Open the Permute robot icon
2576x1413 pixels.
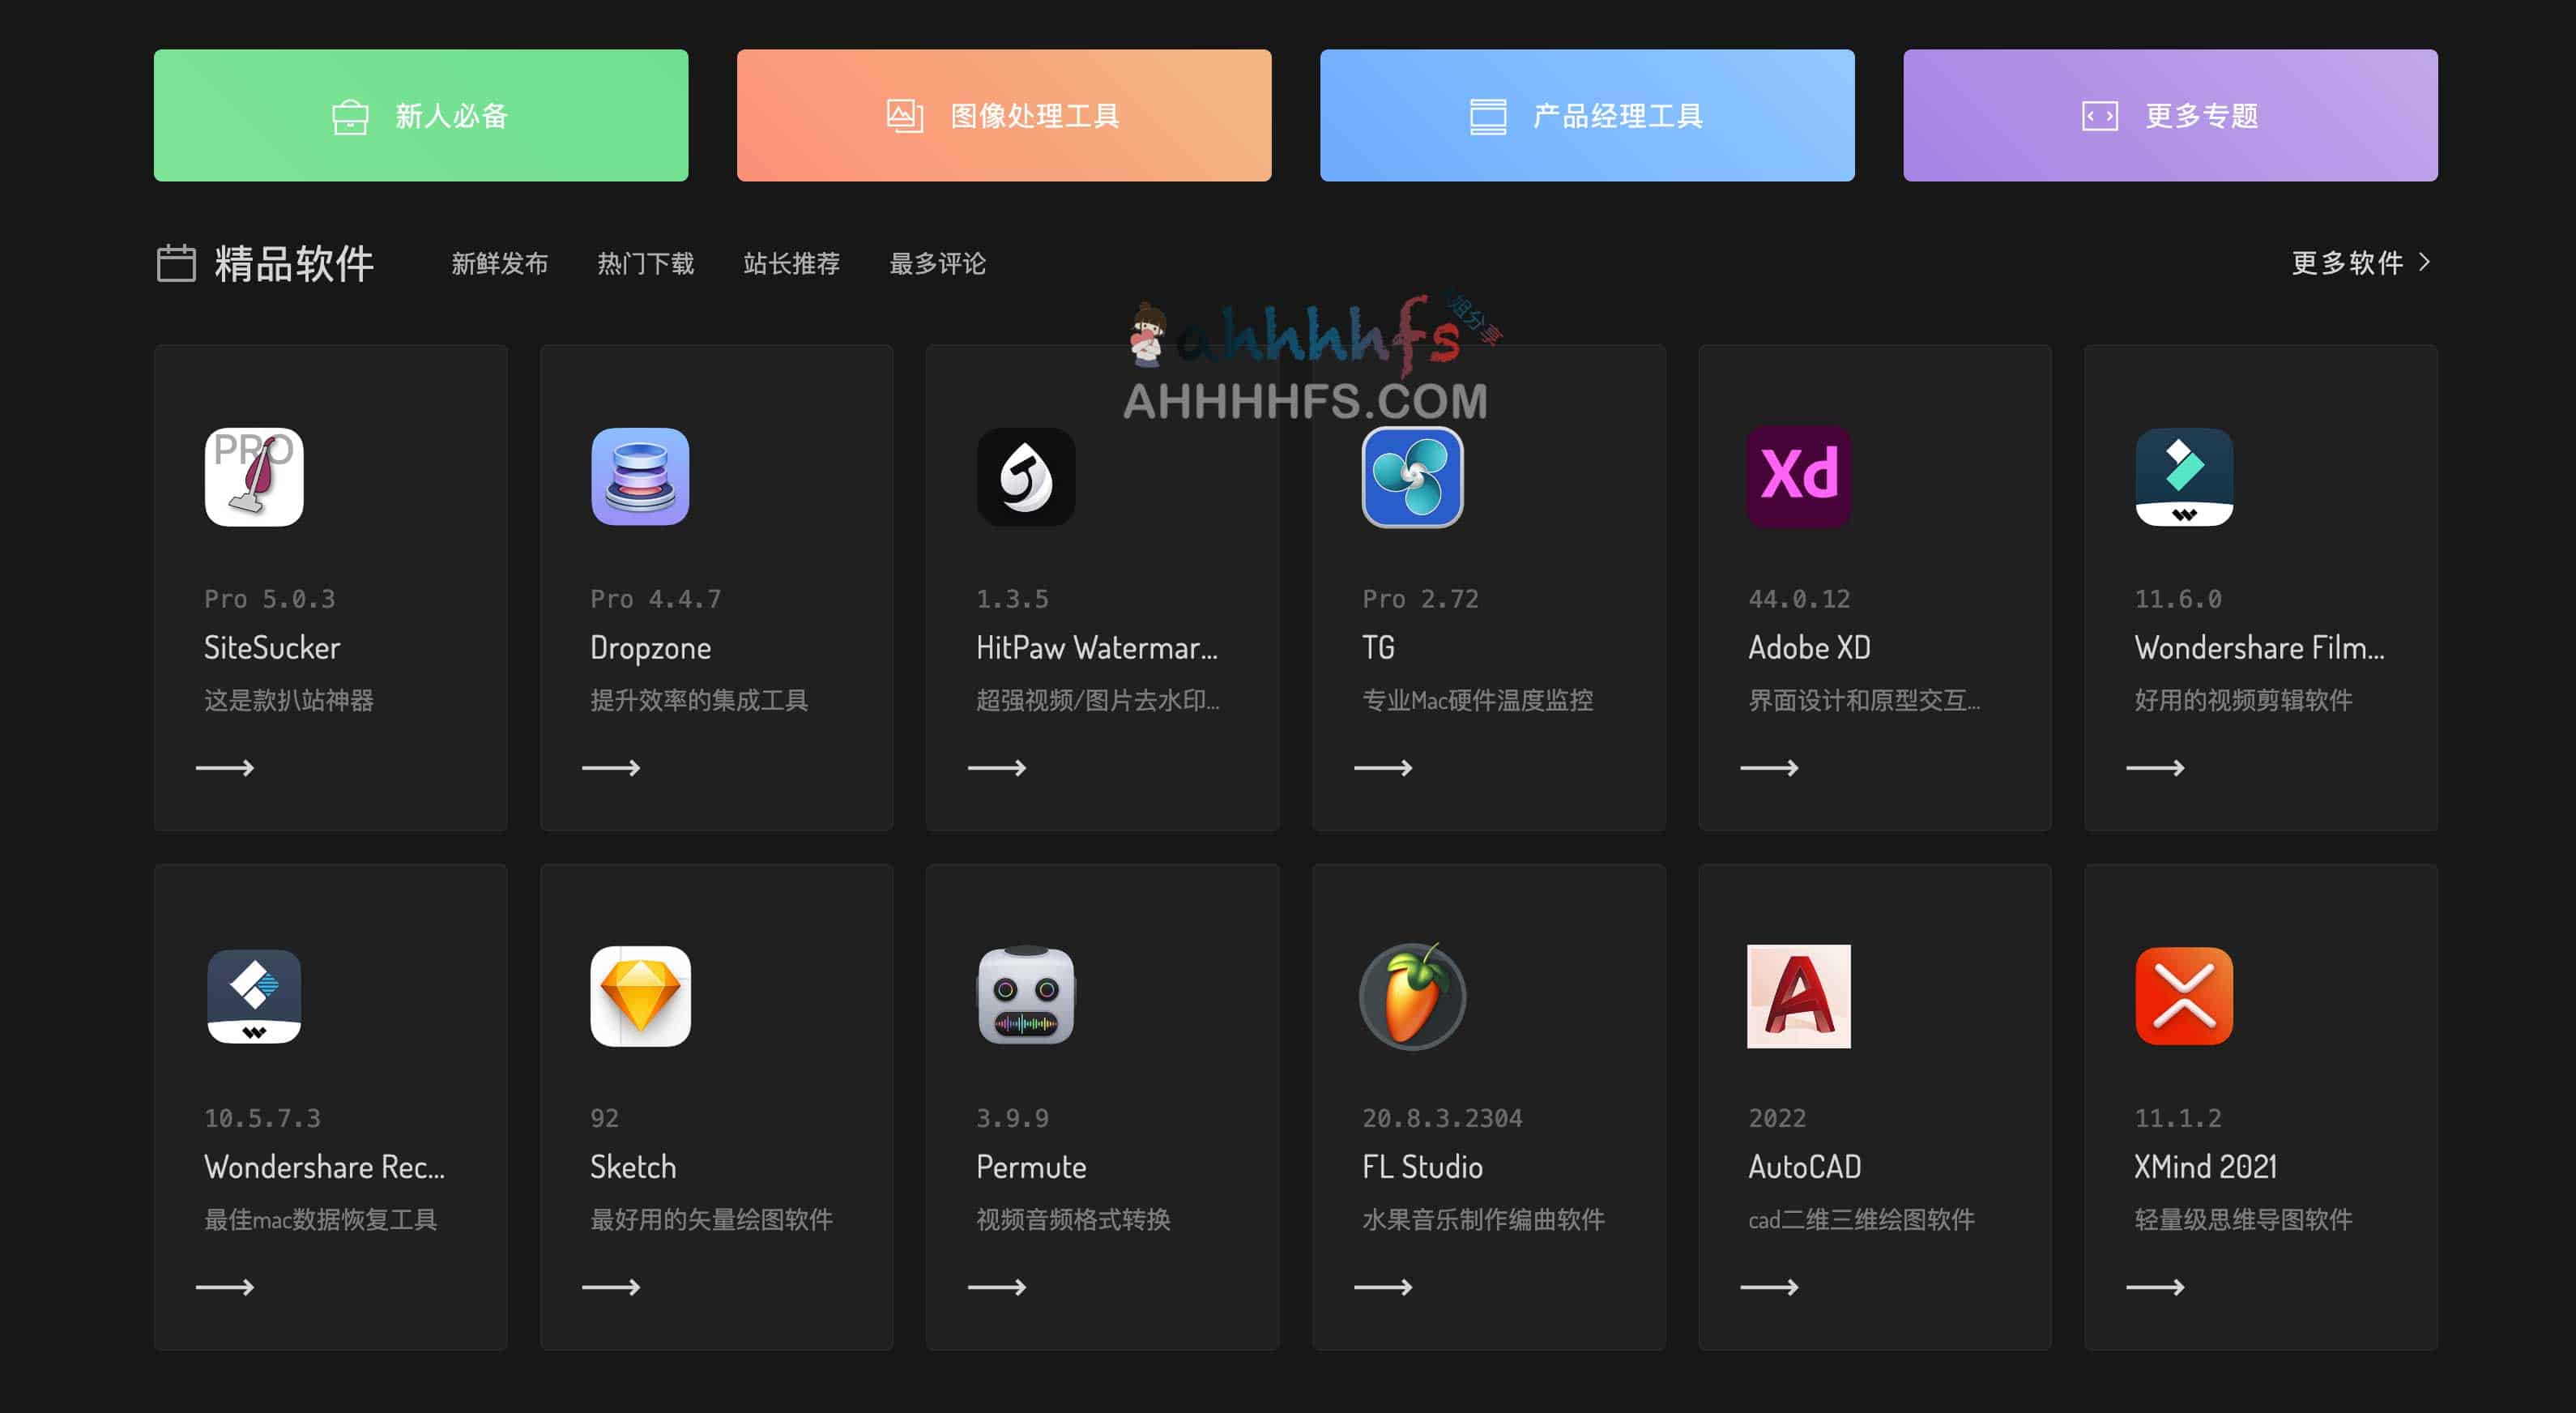[x=1026, y=996]
